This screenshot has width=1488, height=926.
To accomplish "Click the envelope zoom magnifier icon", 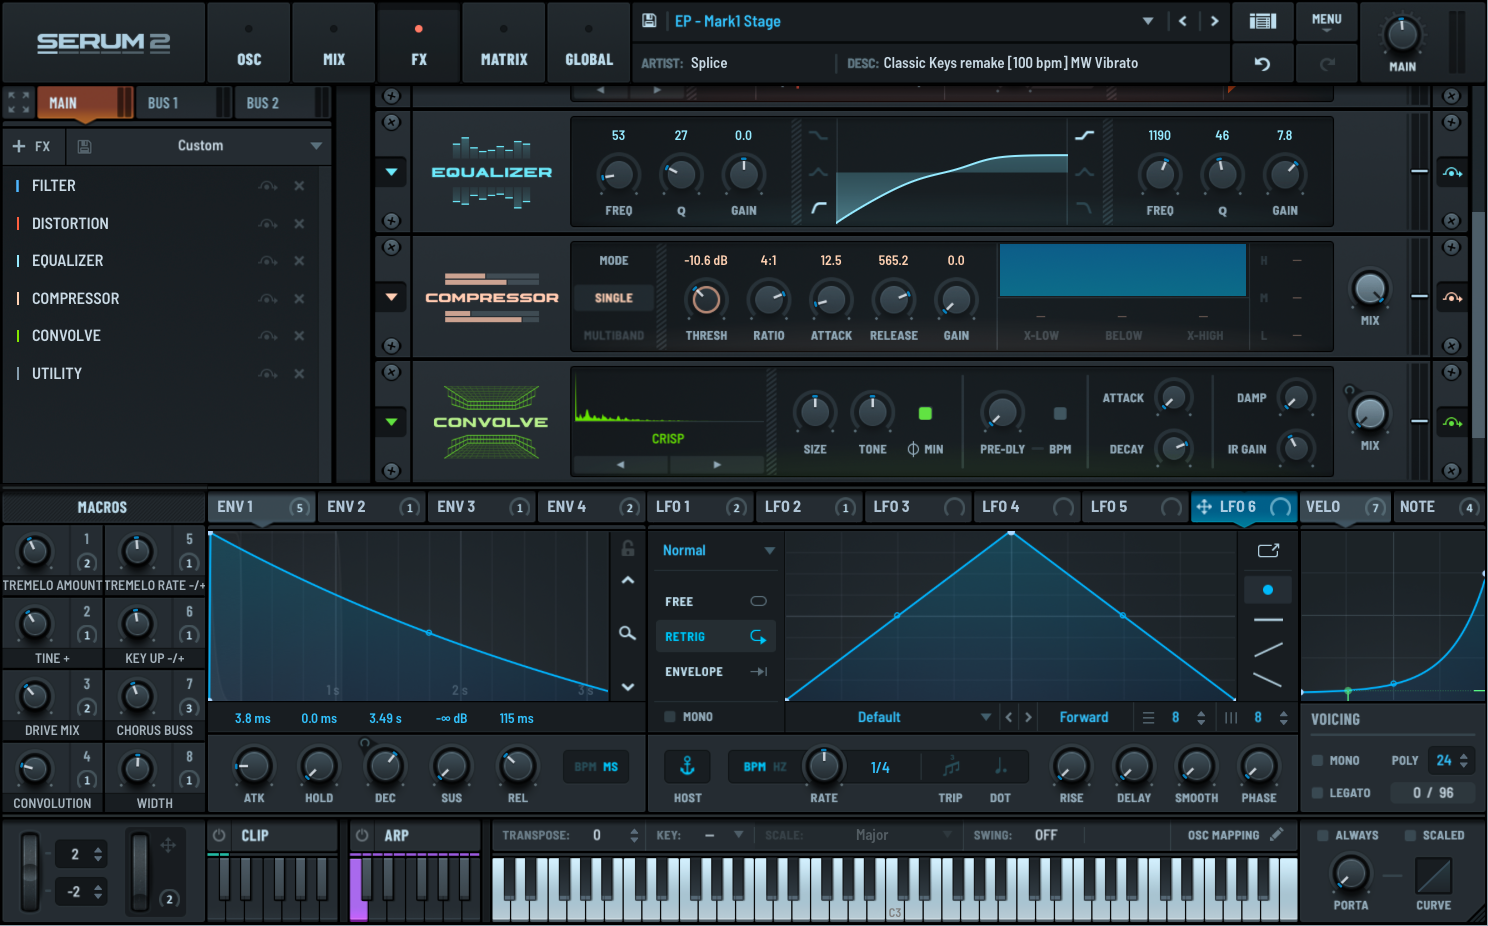I will pyautogui.click(x=627, y=633).
